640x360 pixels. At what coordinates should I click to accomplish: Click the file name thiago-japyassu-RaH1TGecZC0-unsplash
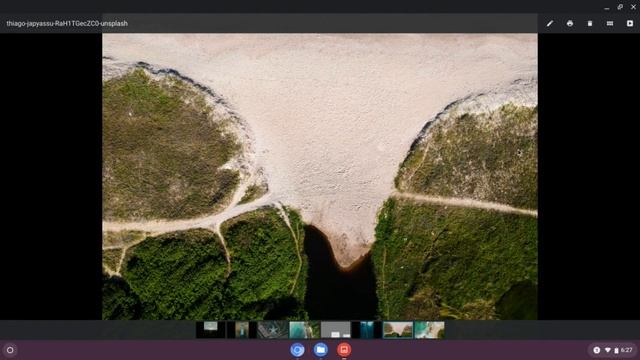67,23
